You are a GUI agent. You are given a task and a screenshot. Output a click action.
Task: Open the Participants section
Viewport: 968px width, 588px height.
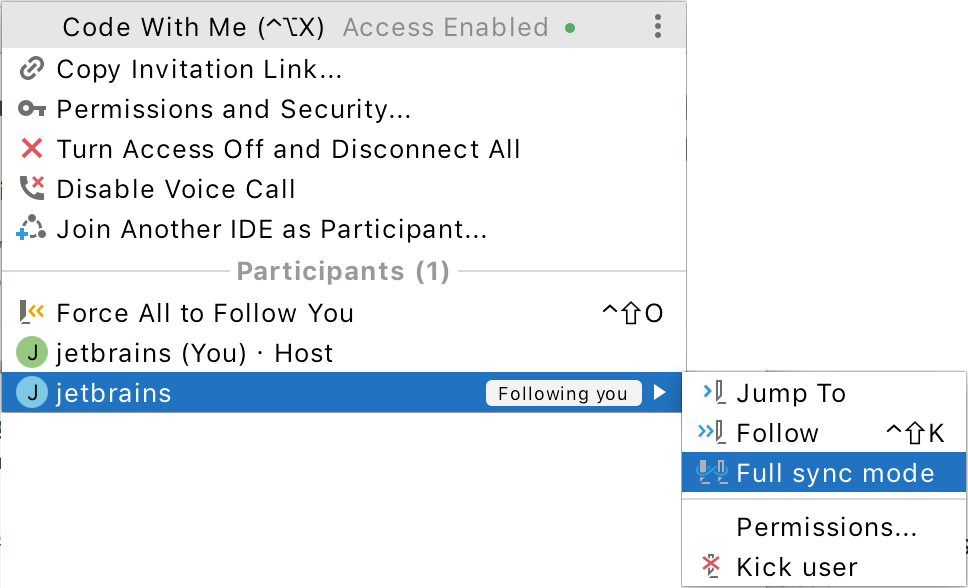[x=343, y=271]
